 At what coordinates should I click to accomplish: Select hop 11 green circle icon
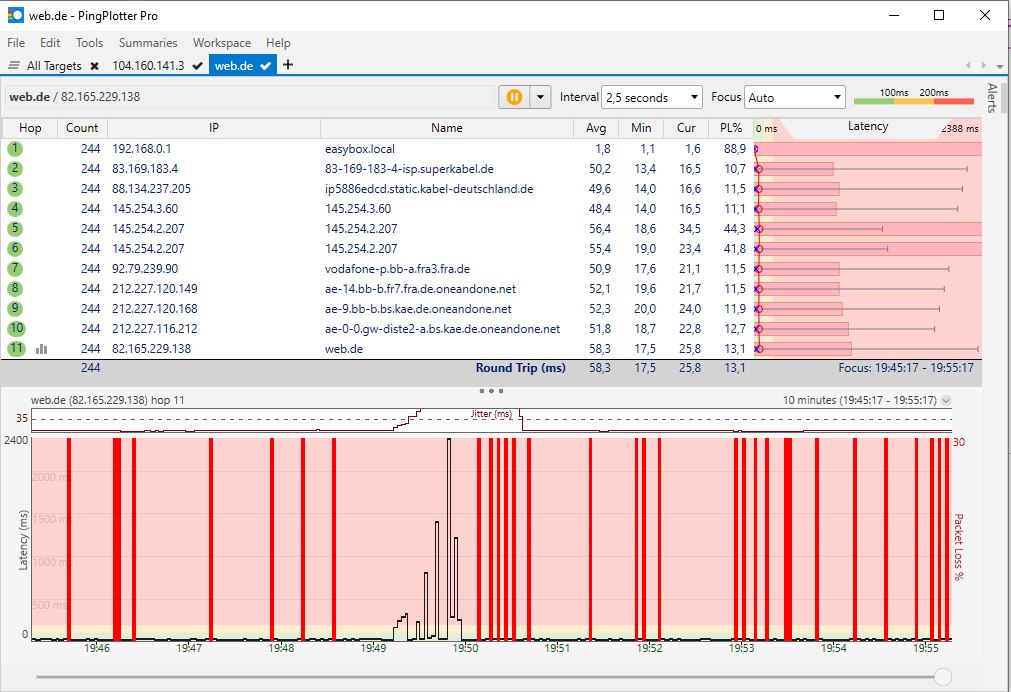tap(16, 349)
